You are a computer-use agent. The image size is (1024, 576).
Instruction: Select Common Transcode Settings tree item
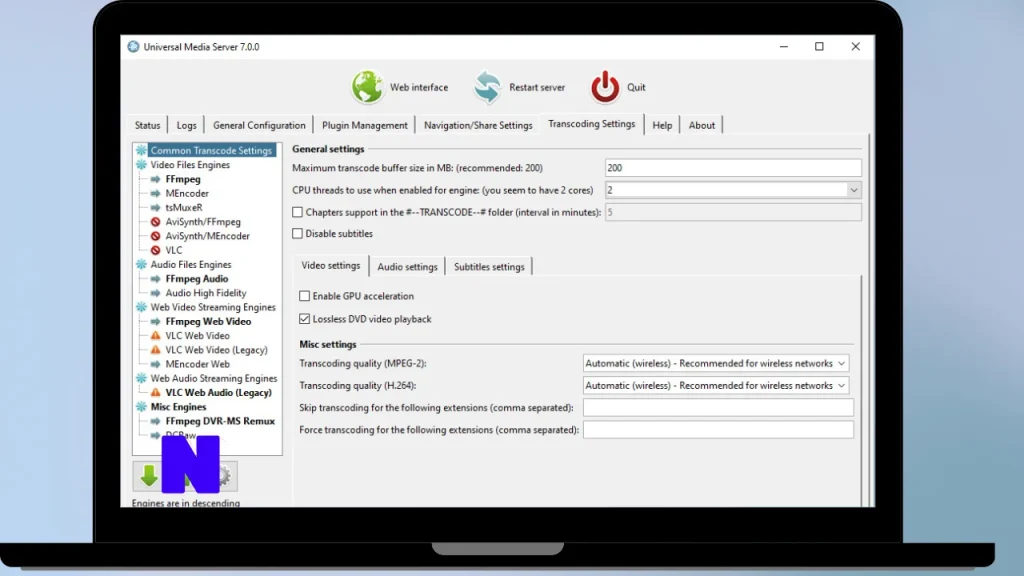211,150
